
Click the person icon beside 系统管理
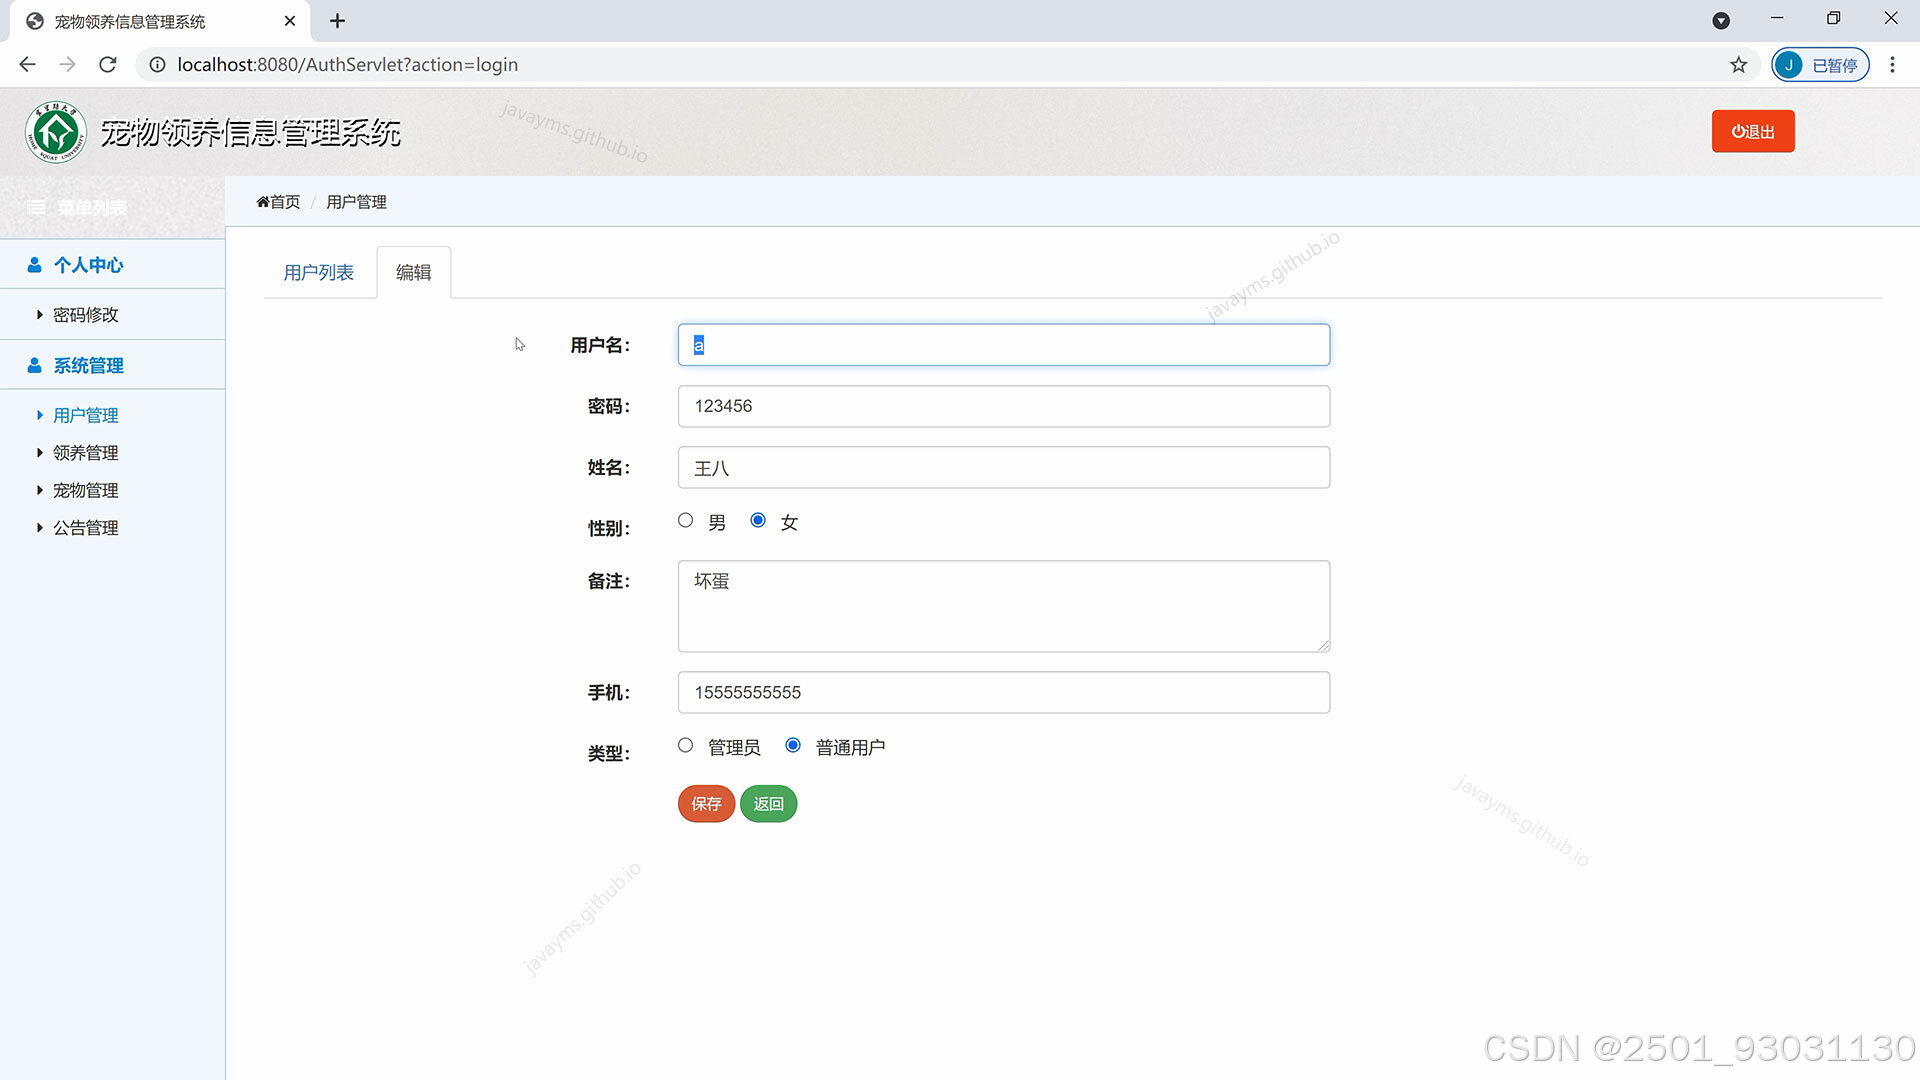click(x=34, y=366)
